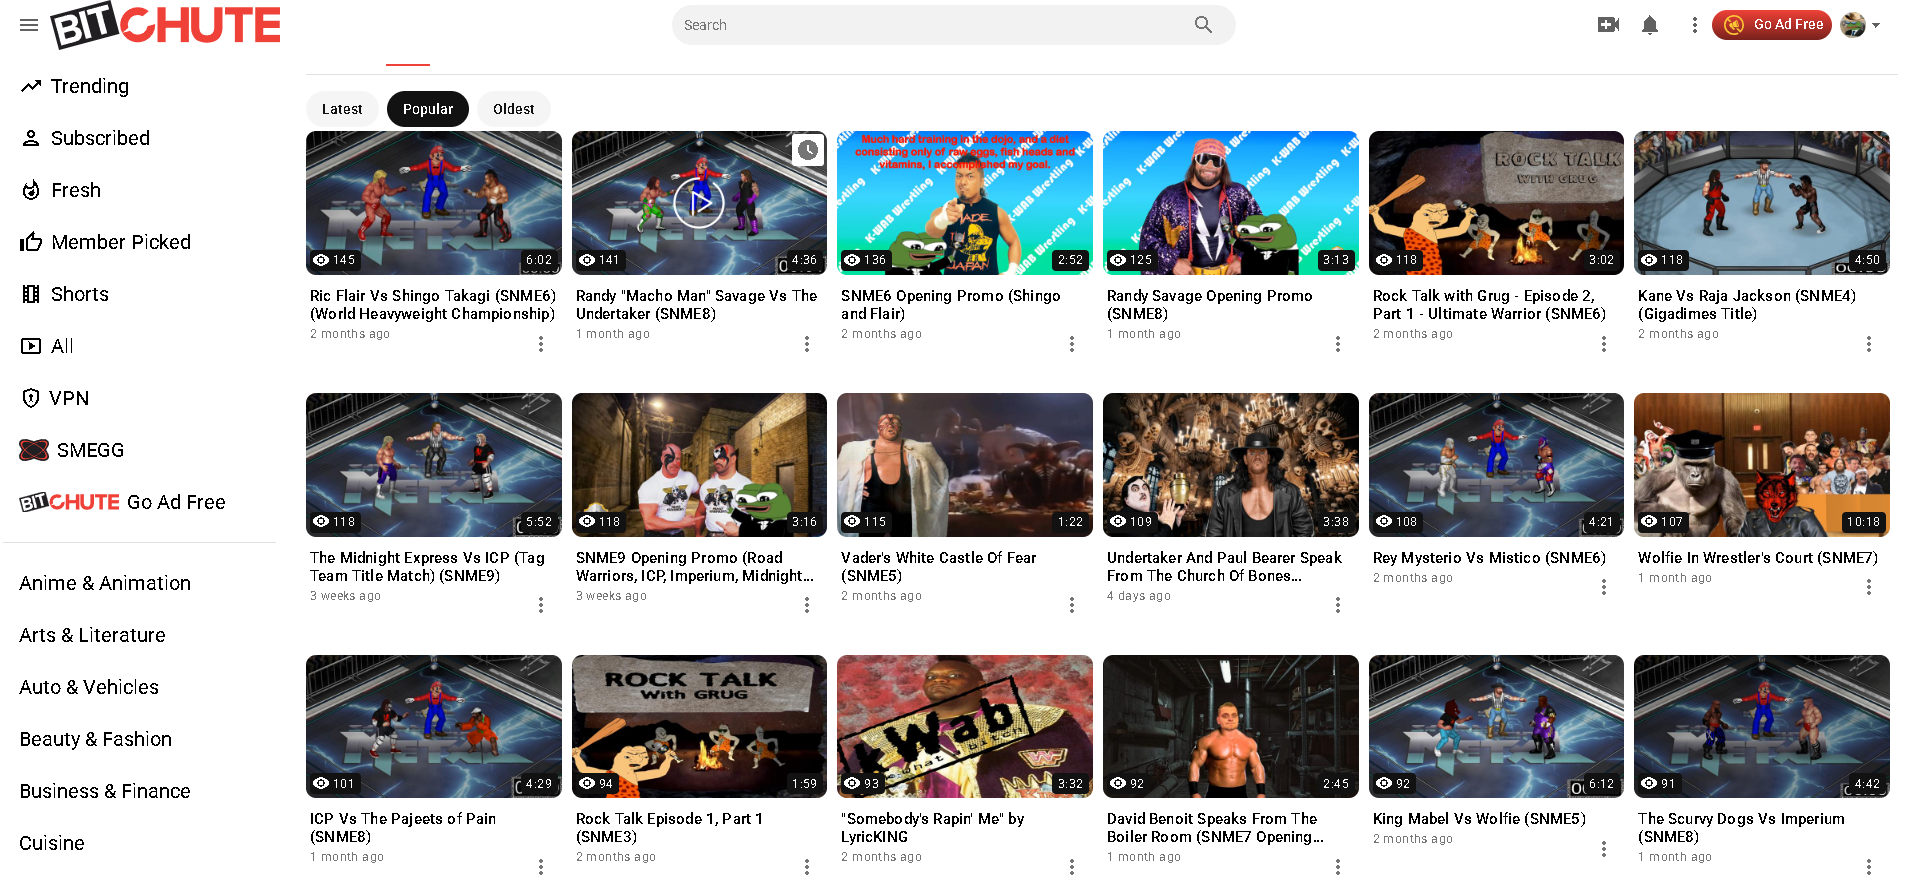Viewport: 1907px width, 885px height.
Task: Open Anime & Animation category
Action: point(105,583)
